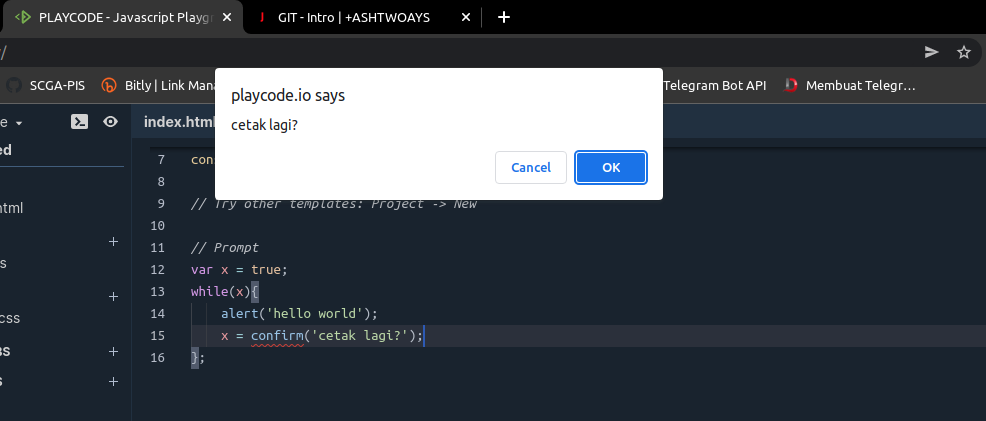Image resolution: width=986 pixels, height=421 pixels.
Task: Click the closing '};' on line 16
Action: pos(198,358)
